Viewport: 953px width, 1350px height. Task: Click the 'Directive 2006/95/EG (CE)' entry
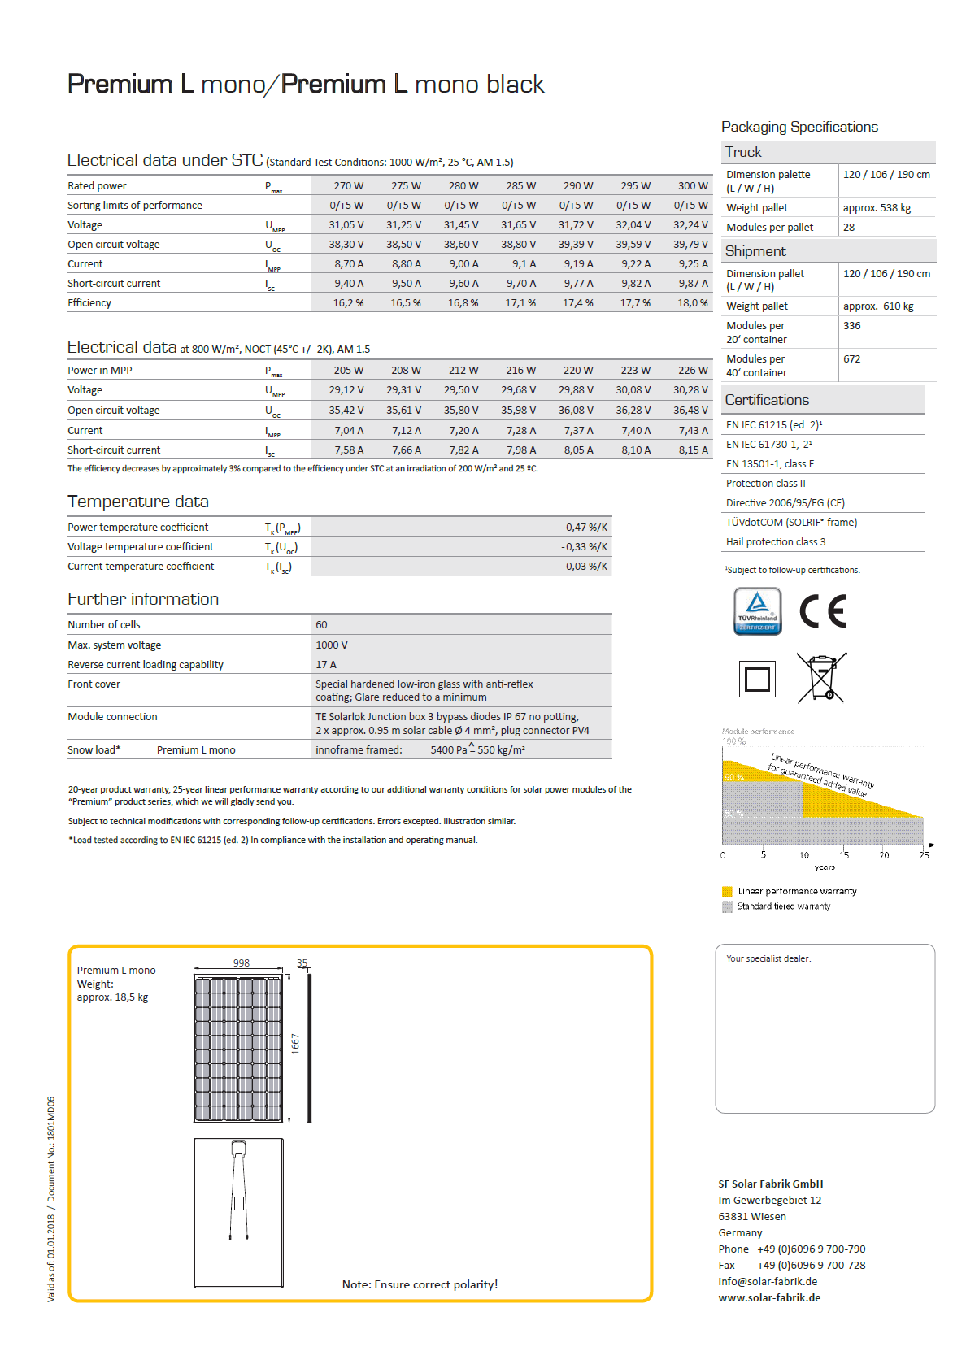click(785, 503)
